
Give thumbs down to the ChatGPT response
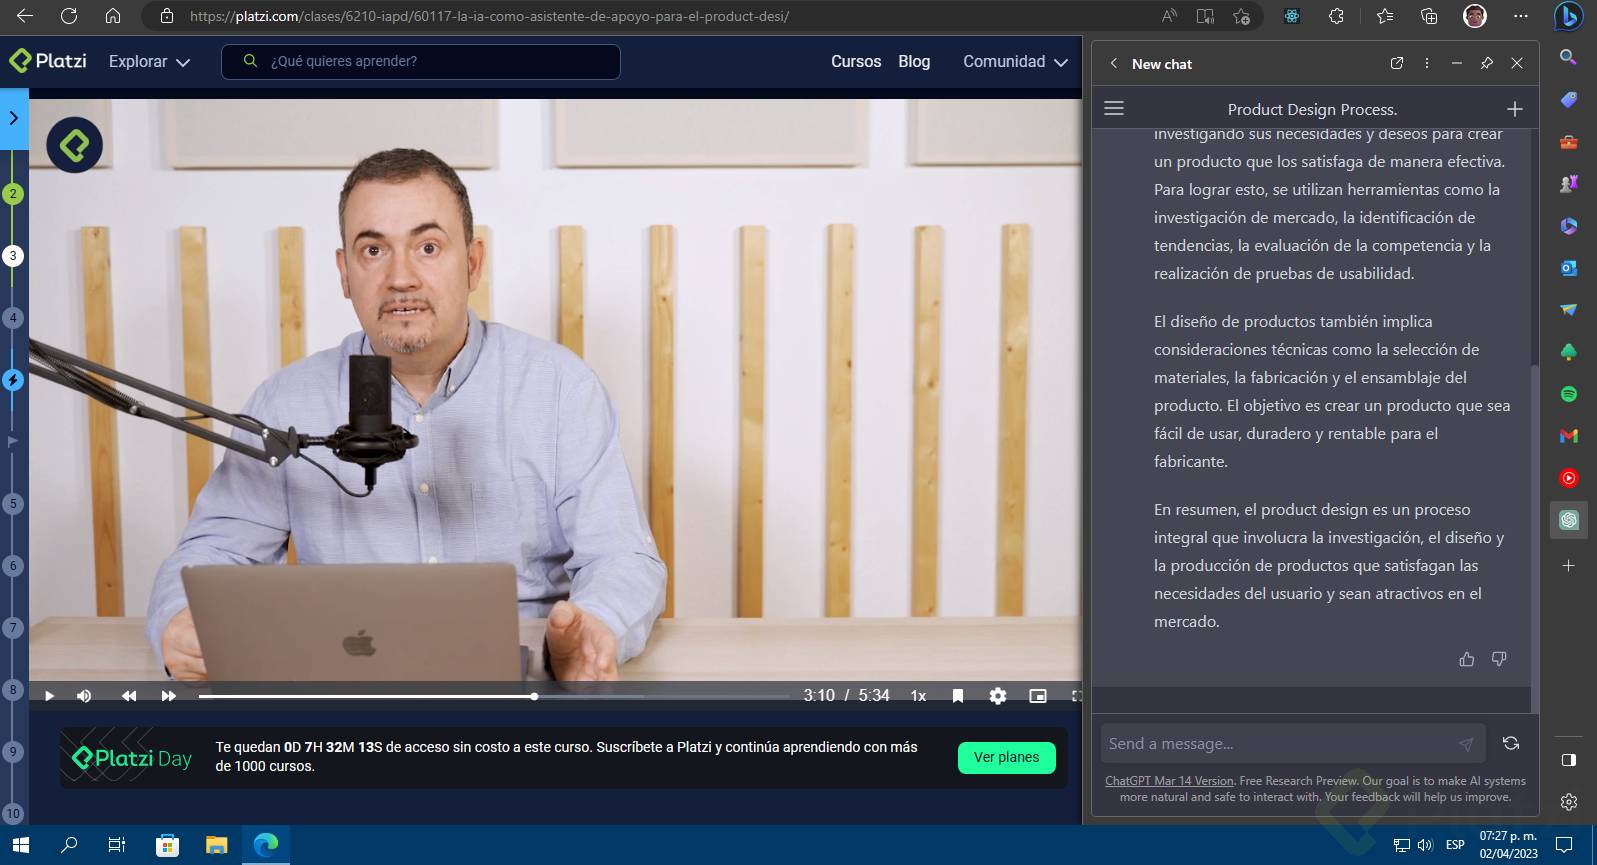[x=1499, y=659]
